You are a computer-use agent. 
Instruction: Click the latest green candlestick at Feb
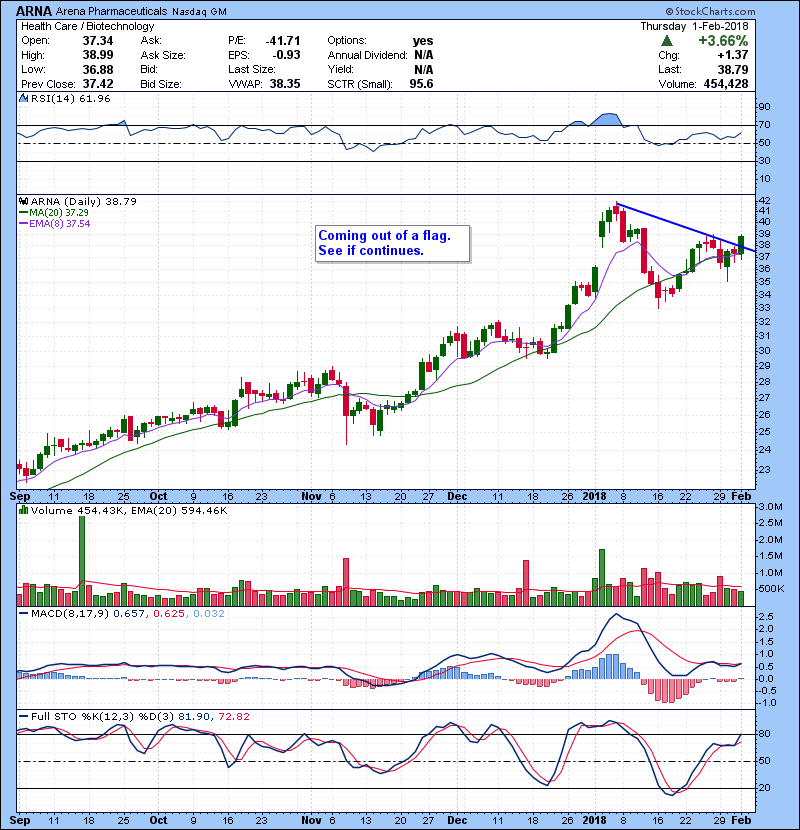tap(741, 245)
